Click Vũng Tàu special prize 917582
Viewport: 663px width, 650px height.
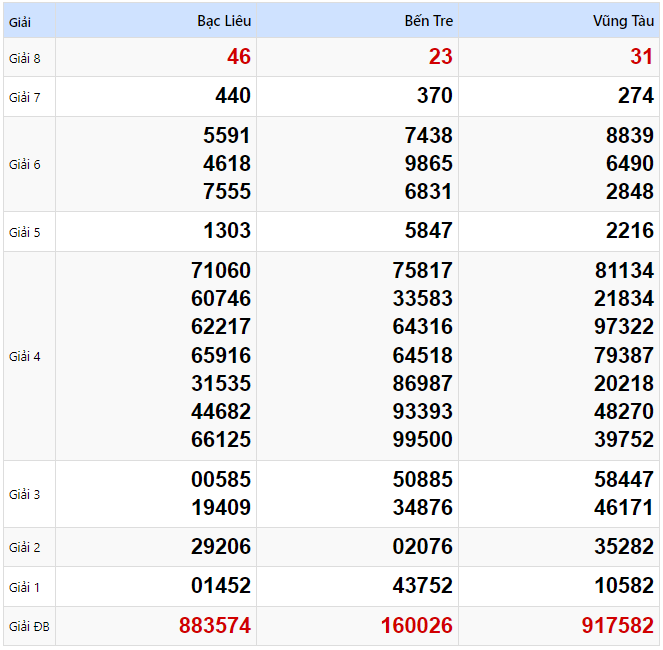618,626
